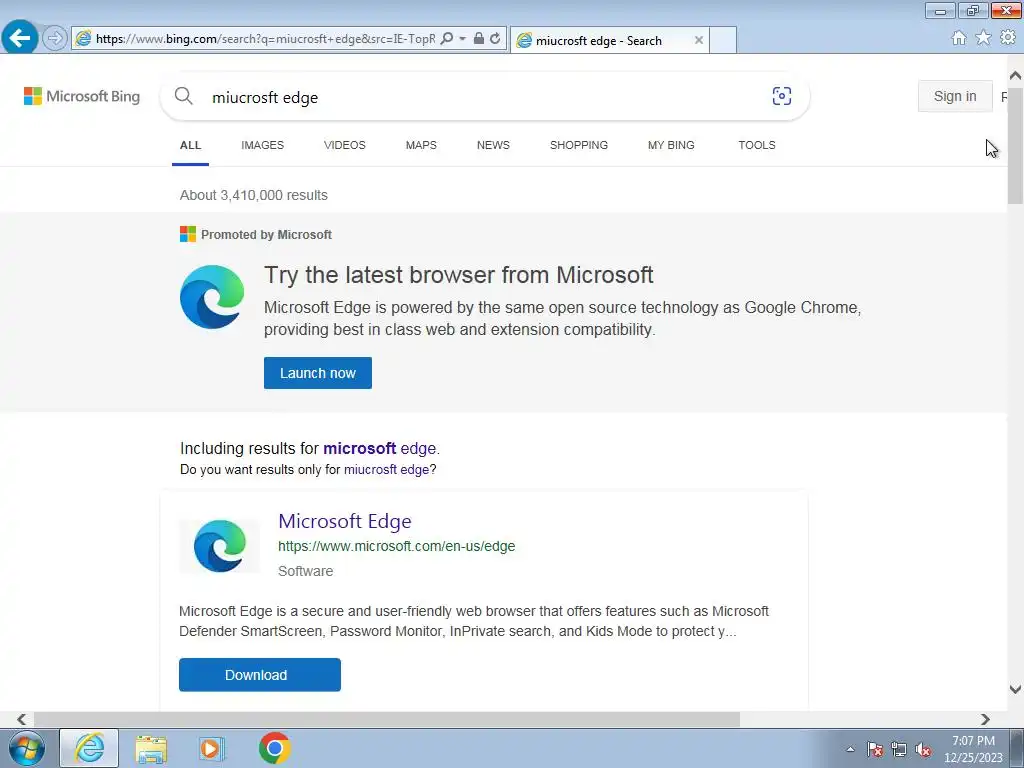This screenshot has width=1024, height=768.
Task: Go to the IE Home page icon
Action: point(959,38)
